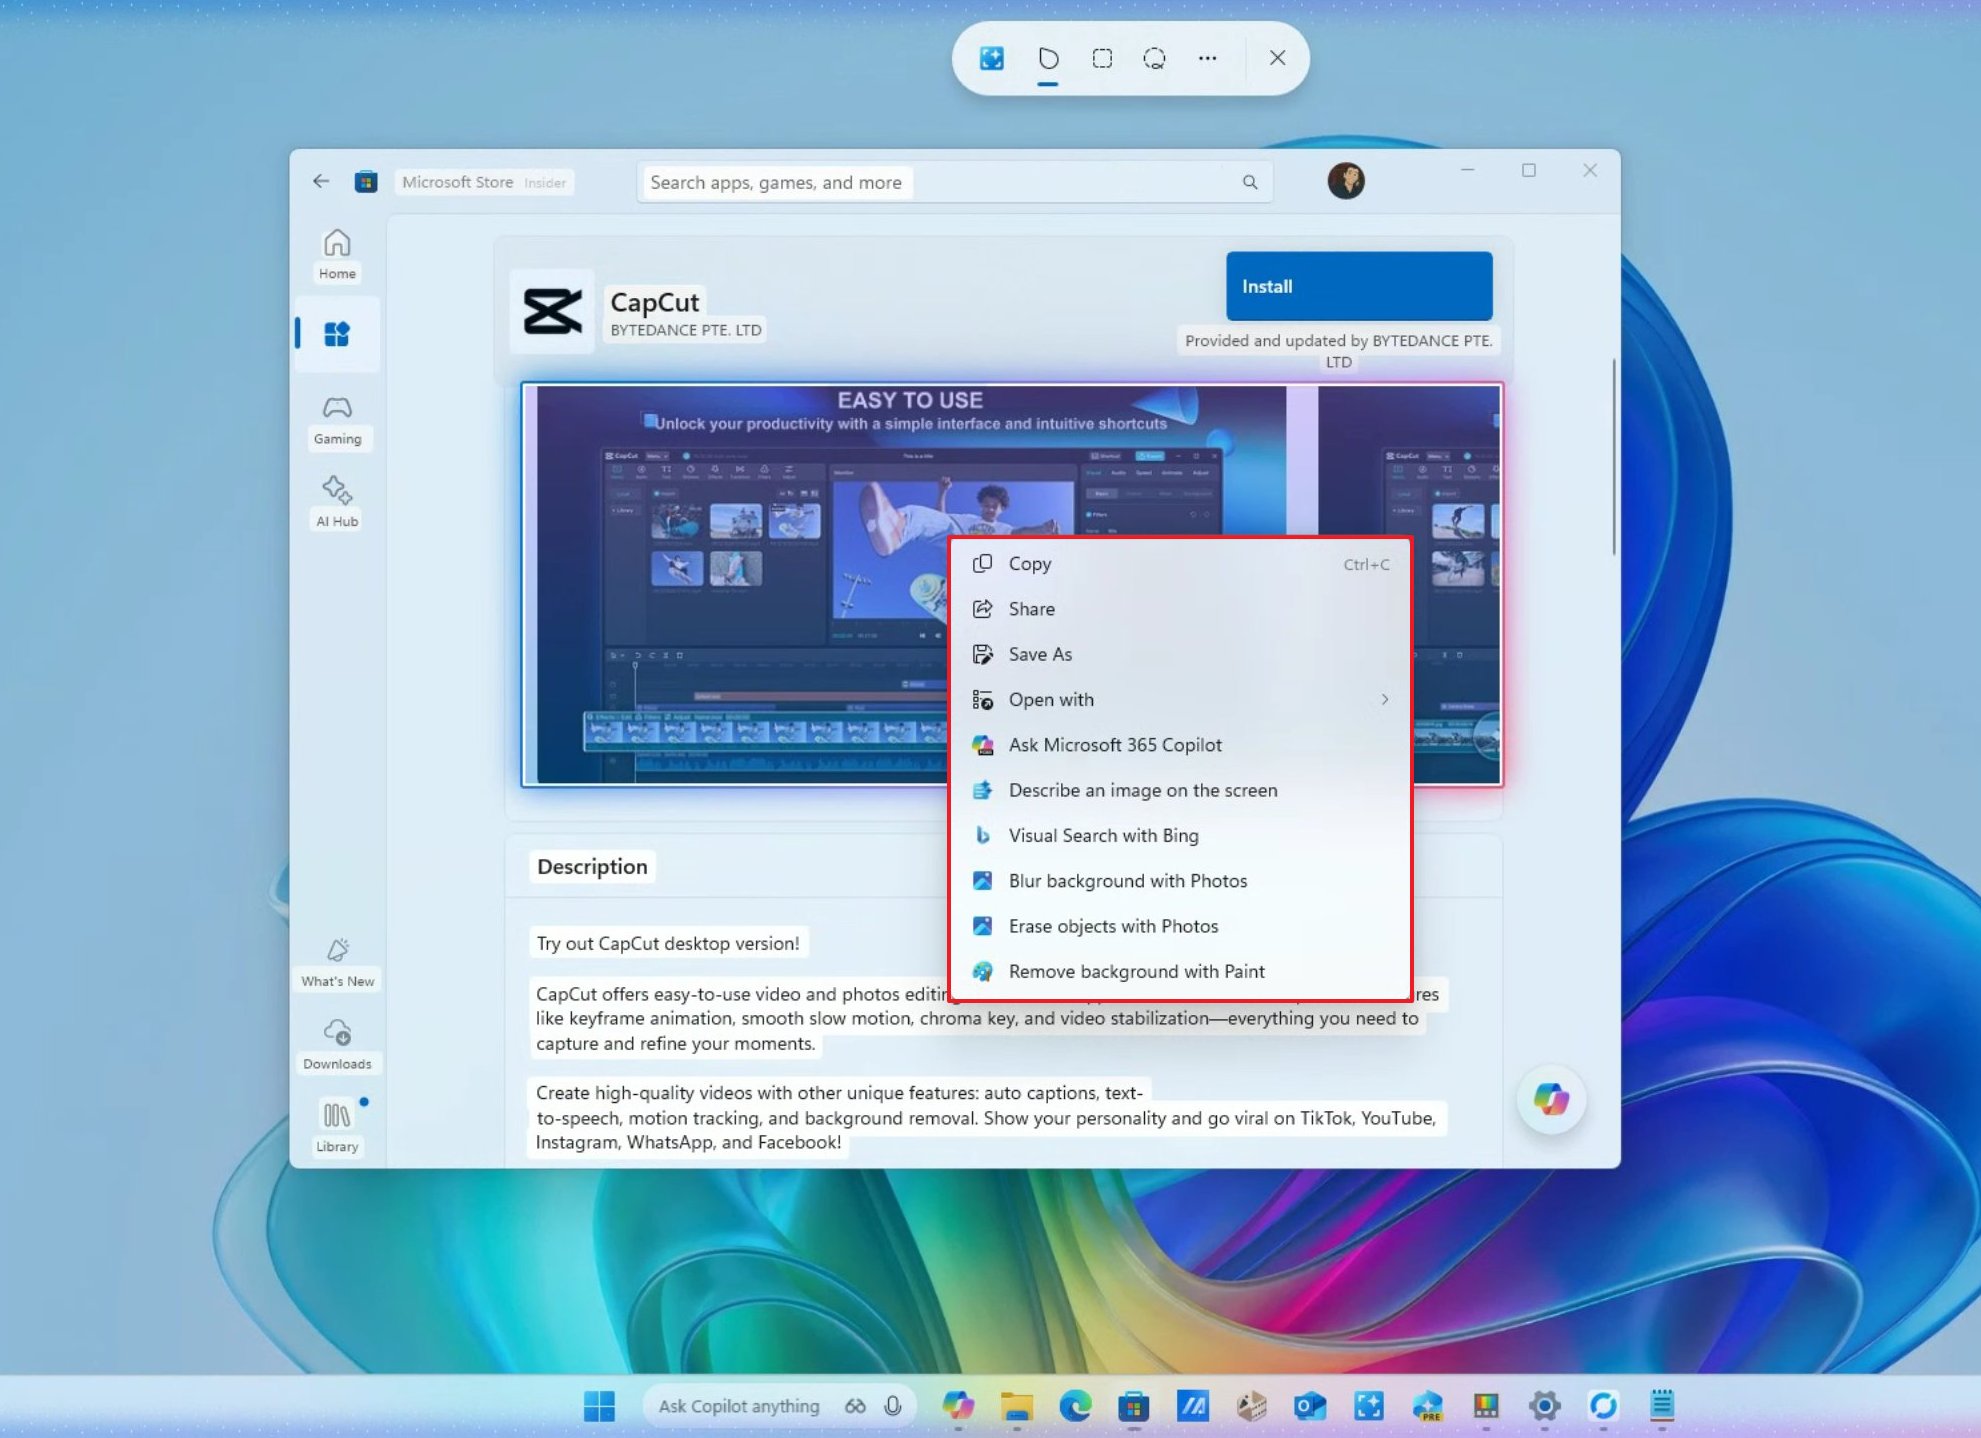Viewport: 1981px width, 1438px height.
Task: Click the Store search input field
Action: click(940, 182)
